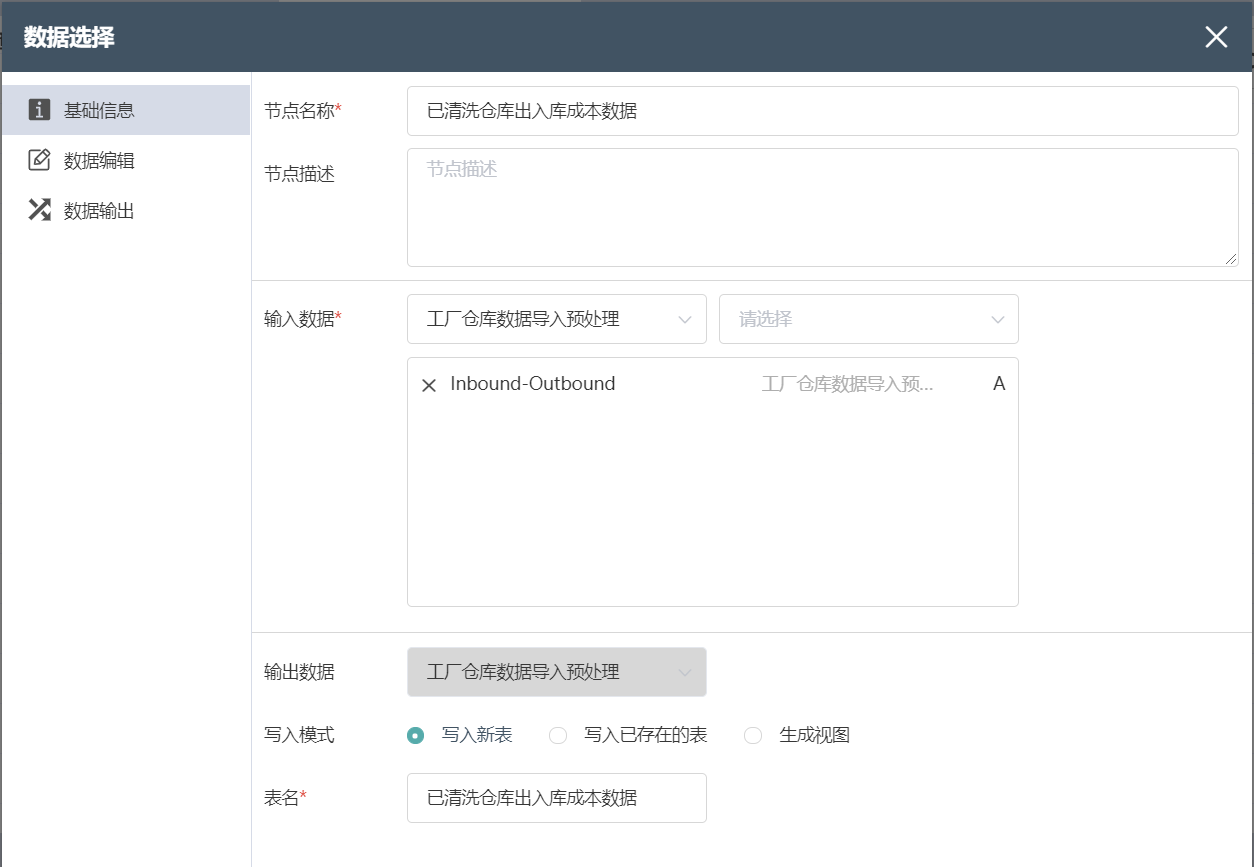Remove the Inbound-Outbound entry with its X icon
This screenshot has height=867, width=1254.
point(429,385)
